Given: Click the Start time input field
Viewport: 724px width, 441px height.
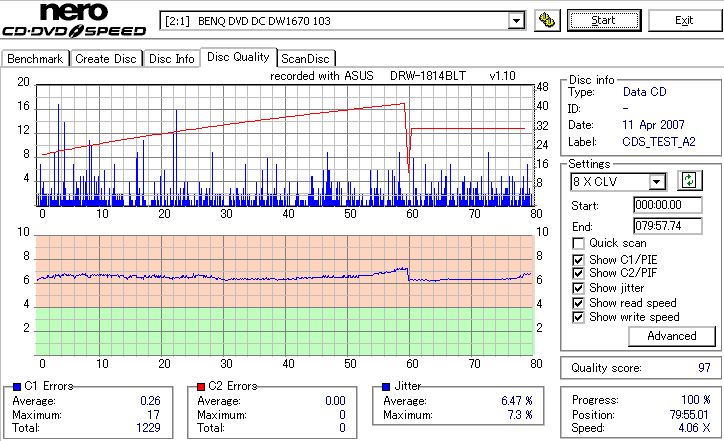Looking at the screenshot, I should coord(668,205).
